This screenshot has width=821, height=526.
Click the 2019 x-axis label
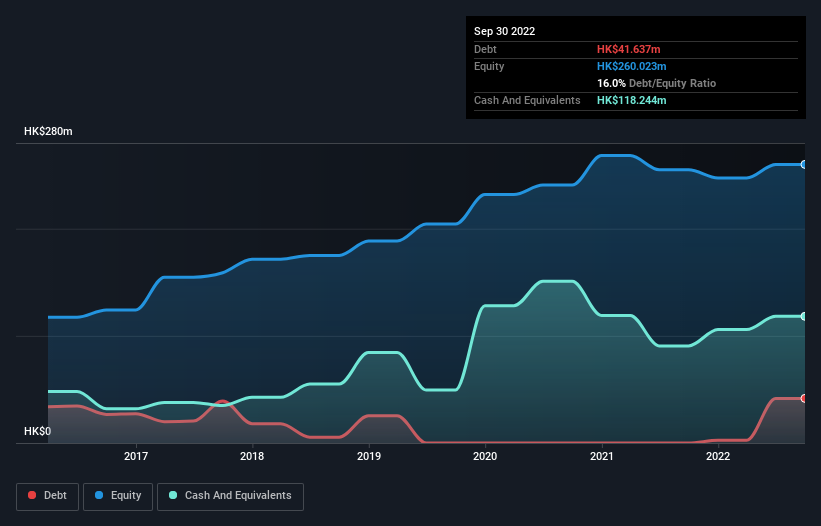369,456
